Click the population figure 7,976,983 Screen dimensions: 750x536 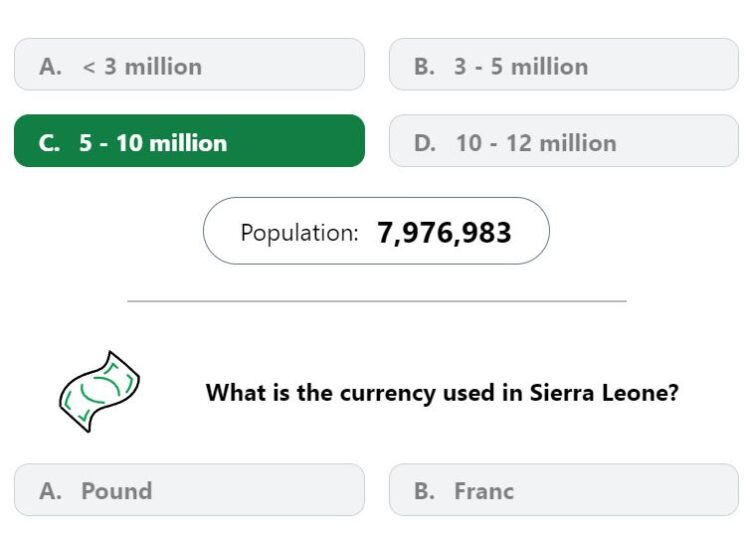point(444,233)
